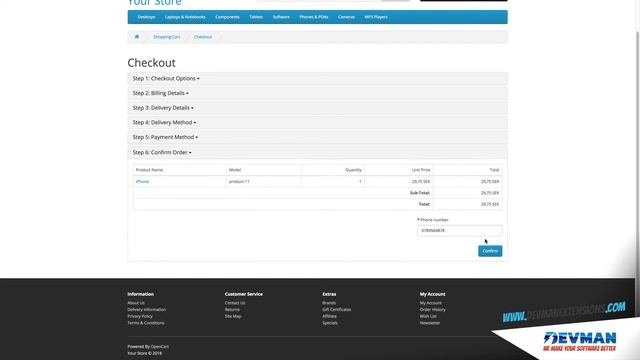Open Gift Certificates footer link

click(337, 309)
